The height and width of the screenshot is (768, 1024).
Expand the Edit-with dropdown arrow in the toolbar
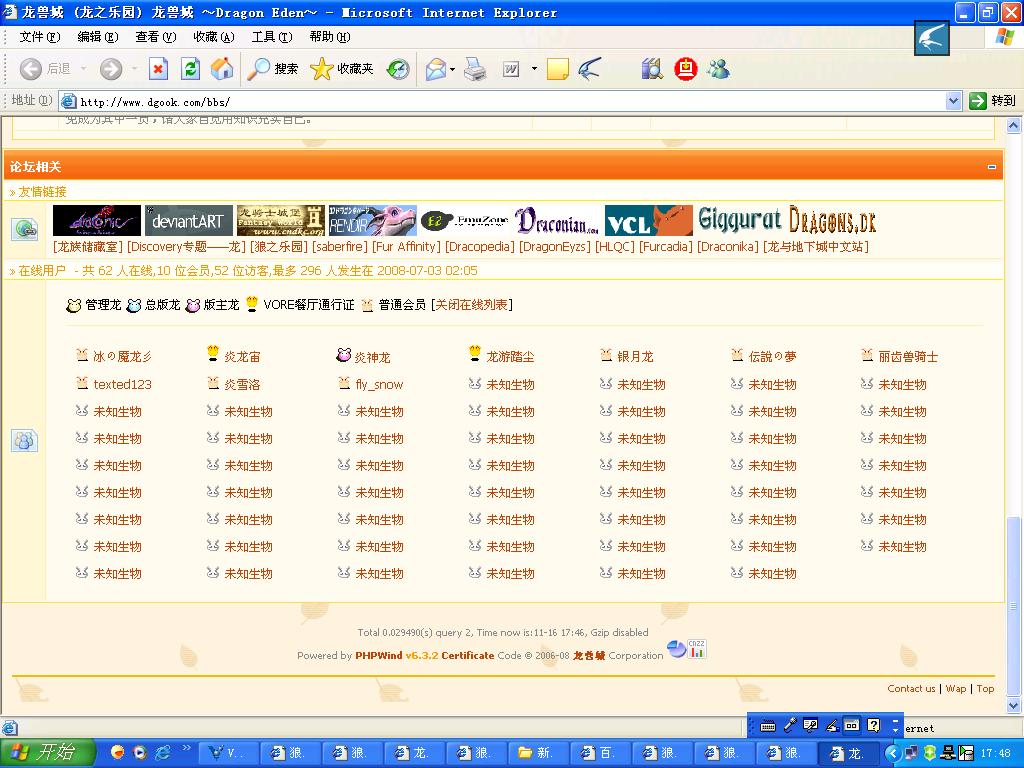[534, 69]
